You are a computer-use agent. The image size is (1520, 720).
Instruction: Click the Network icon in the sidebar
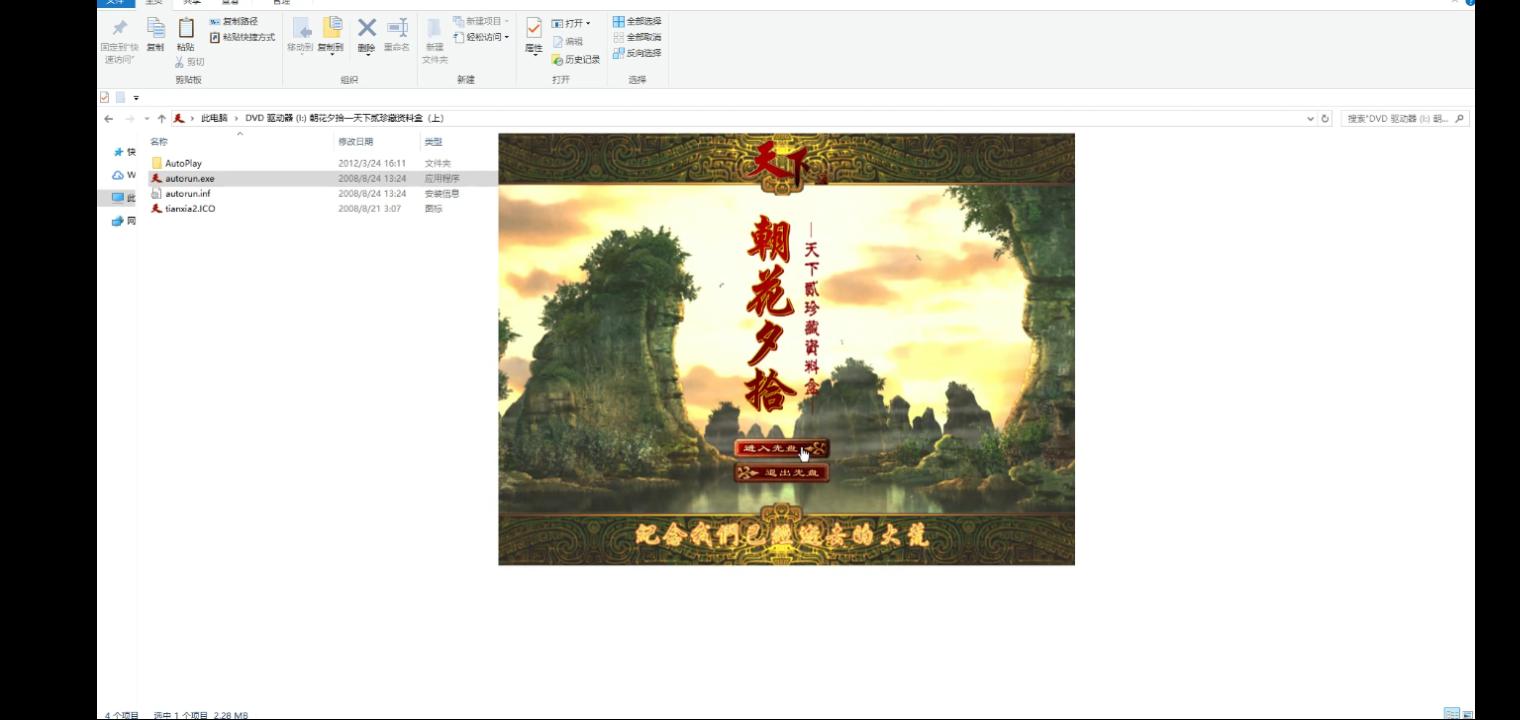(118, 221)
